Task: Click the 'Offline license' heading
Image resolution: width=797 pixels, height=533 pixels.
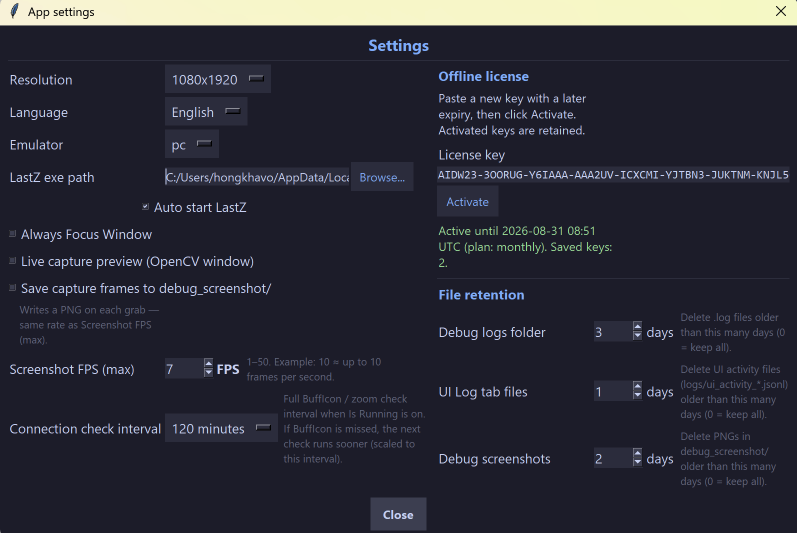Action: click(x=483, y=76)
